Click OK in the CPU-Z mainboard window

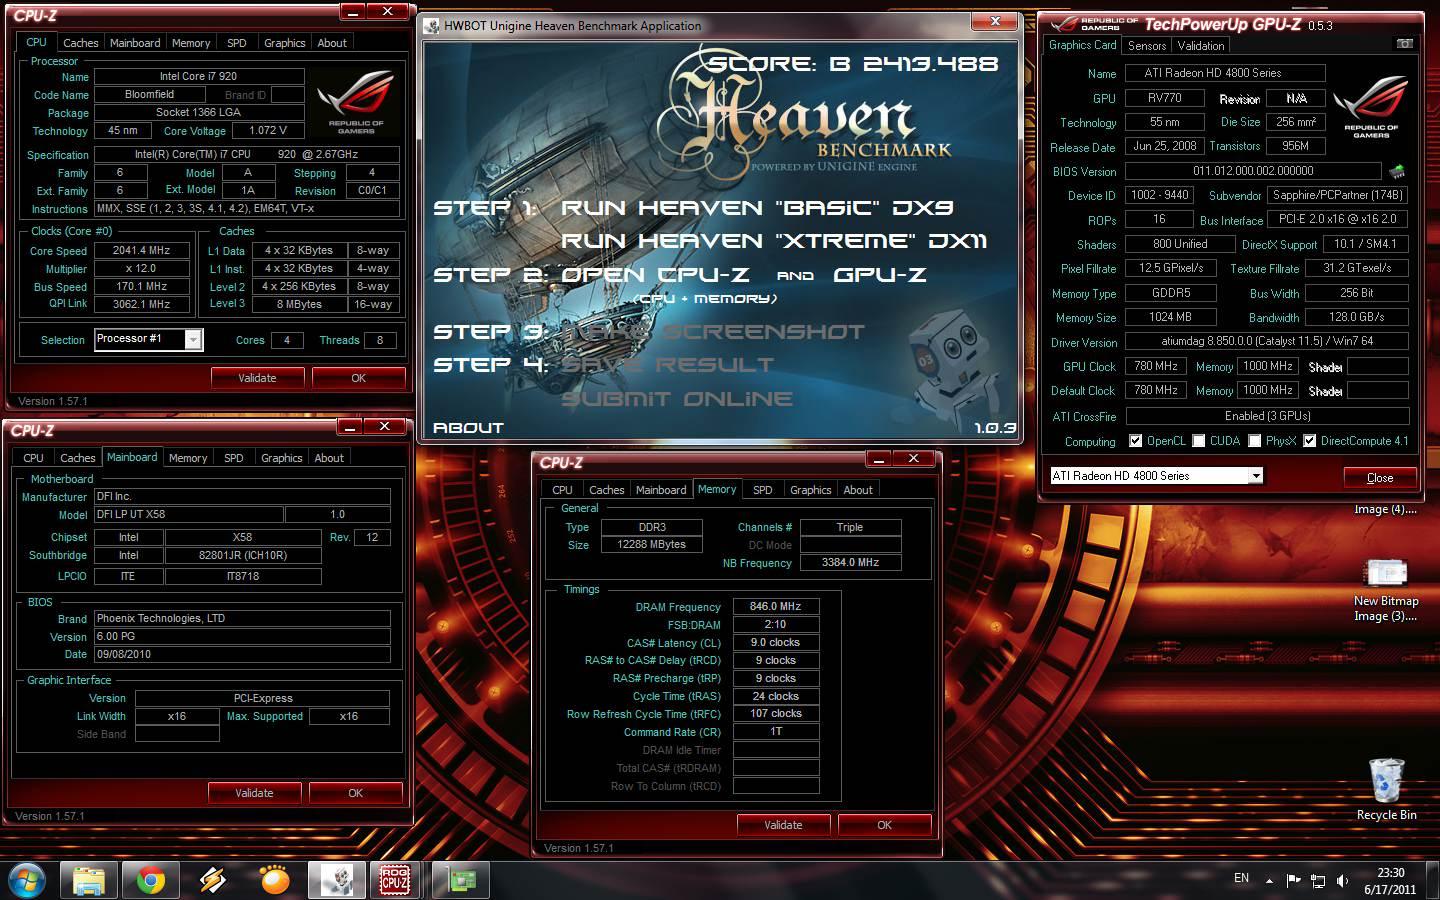(356, 793)
